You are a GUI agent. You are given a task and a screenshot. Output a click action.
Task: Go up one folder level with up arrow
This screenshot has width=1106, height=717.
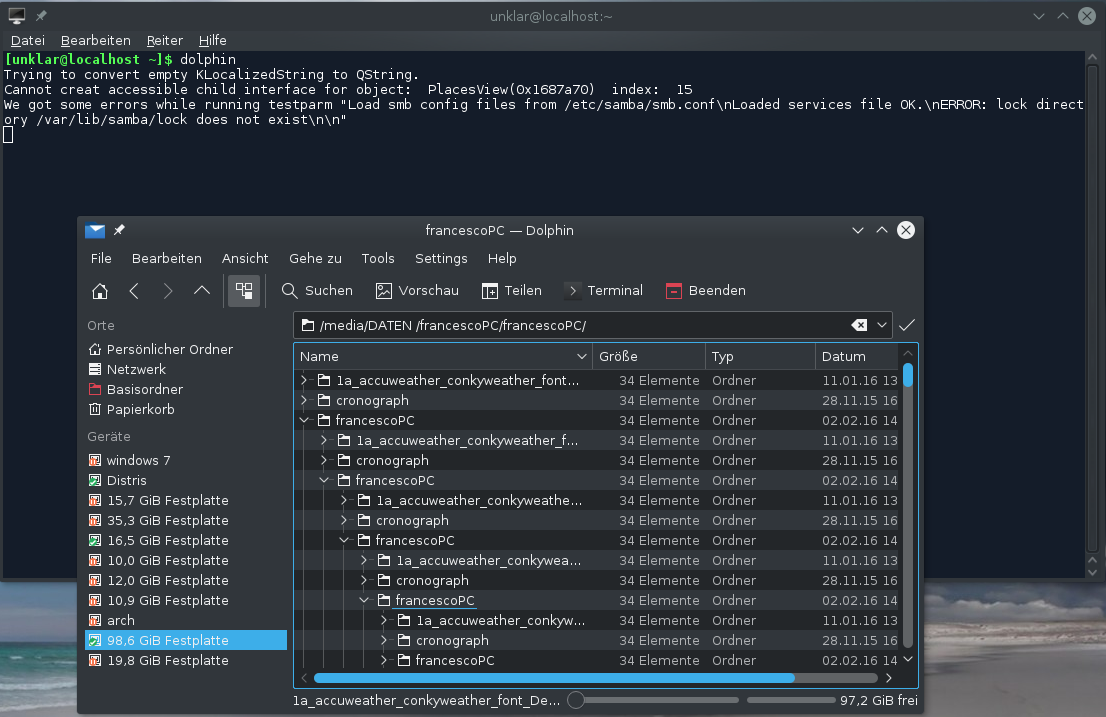click(x=202, y=291)
